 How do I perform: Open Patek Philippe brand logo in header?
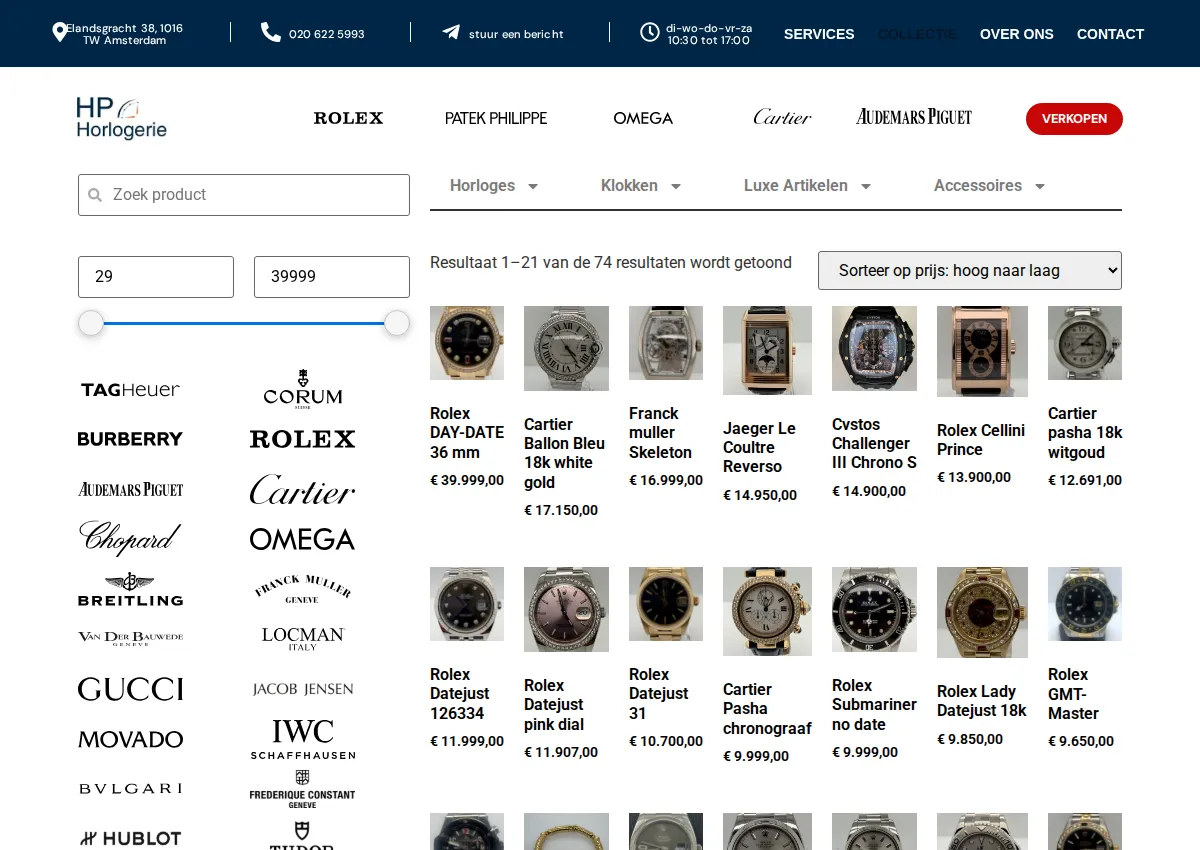[496, 118]
